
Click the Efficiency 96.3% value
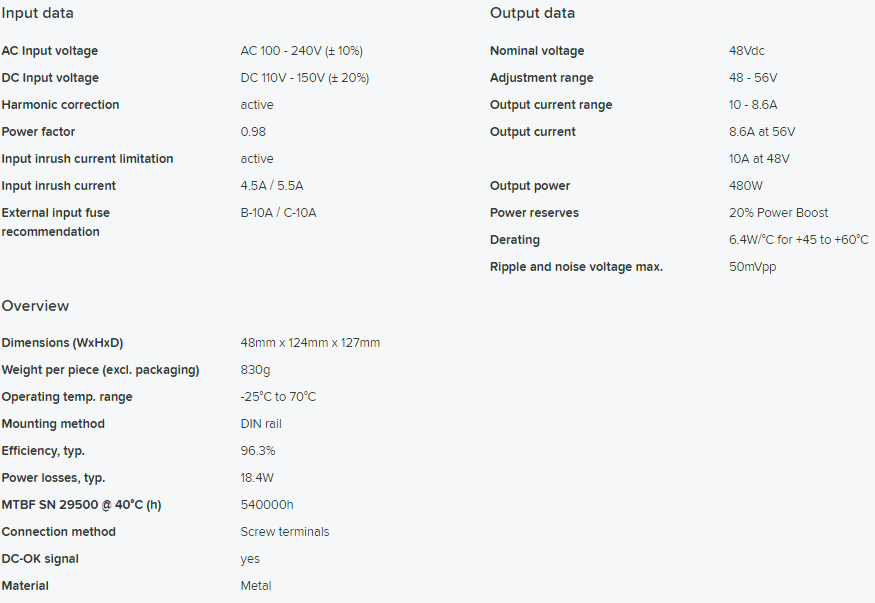258,451
